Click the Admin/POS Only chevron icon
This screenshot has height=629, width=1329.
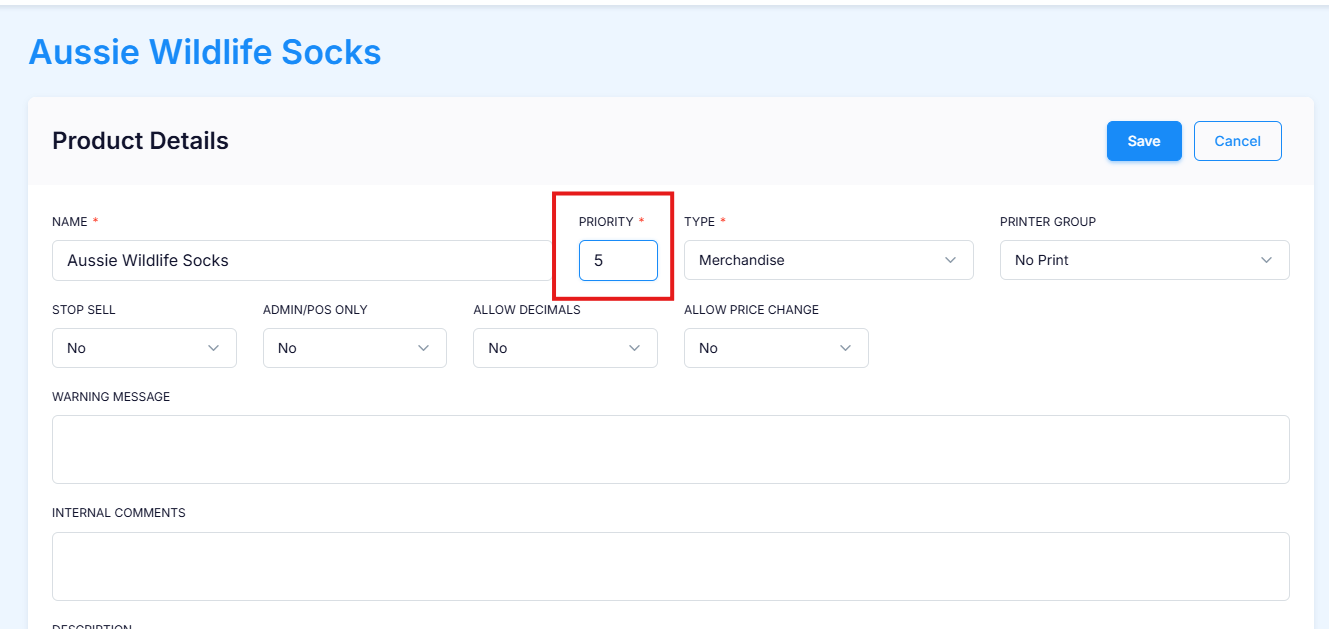click(424, 348)
